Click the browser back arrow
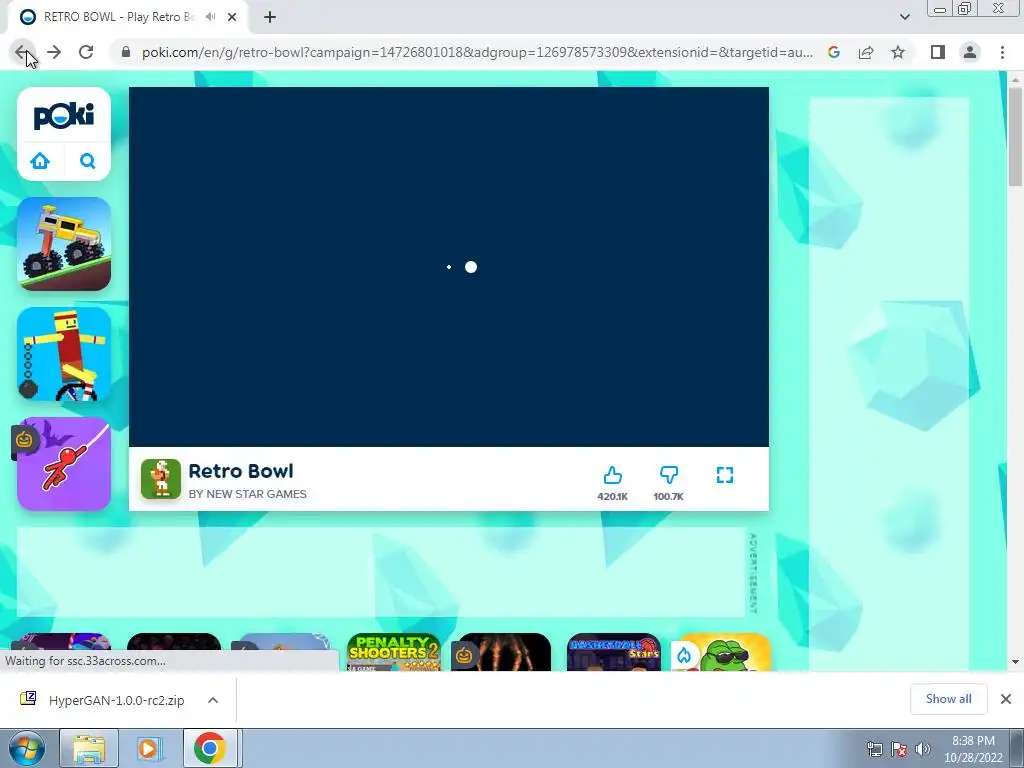This screenshot has height=768, width=1024. coord(22,52)
